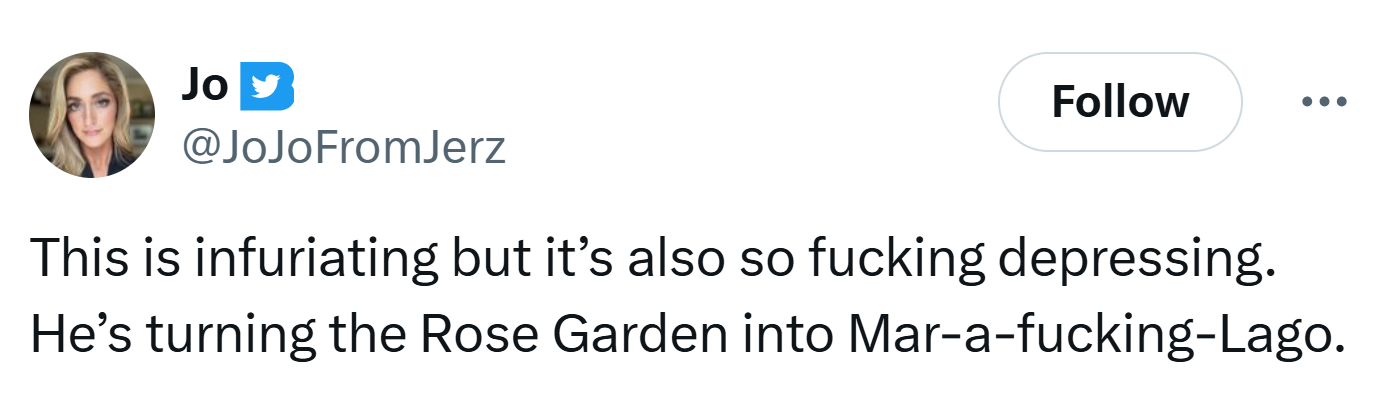Screen dimensions: 1386x400
Task: Open the three-dot more options menu
Action: [1325, 102]
